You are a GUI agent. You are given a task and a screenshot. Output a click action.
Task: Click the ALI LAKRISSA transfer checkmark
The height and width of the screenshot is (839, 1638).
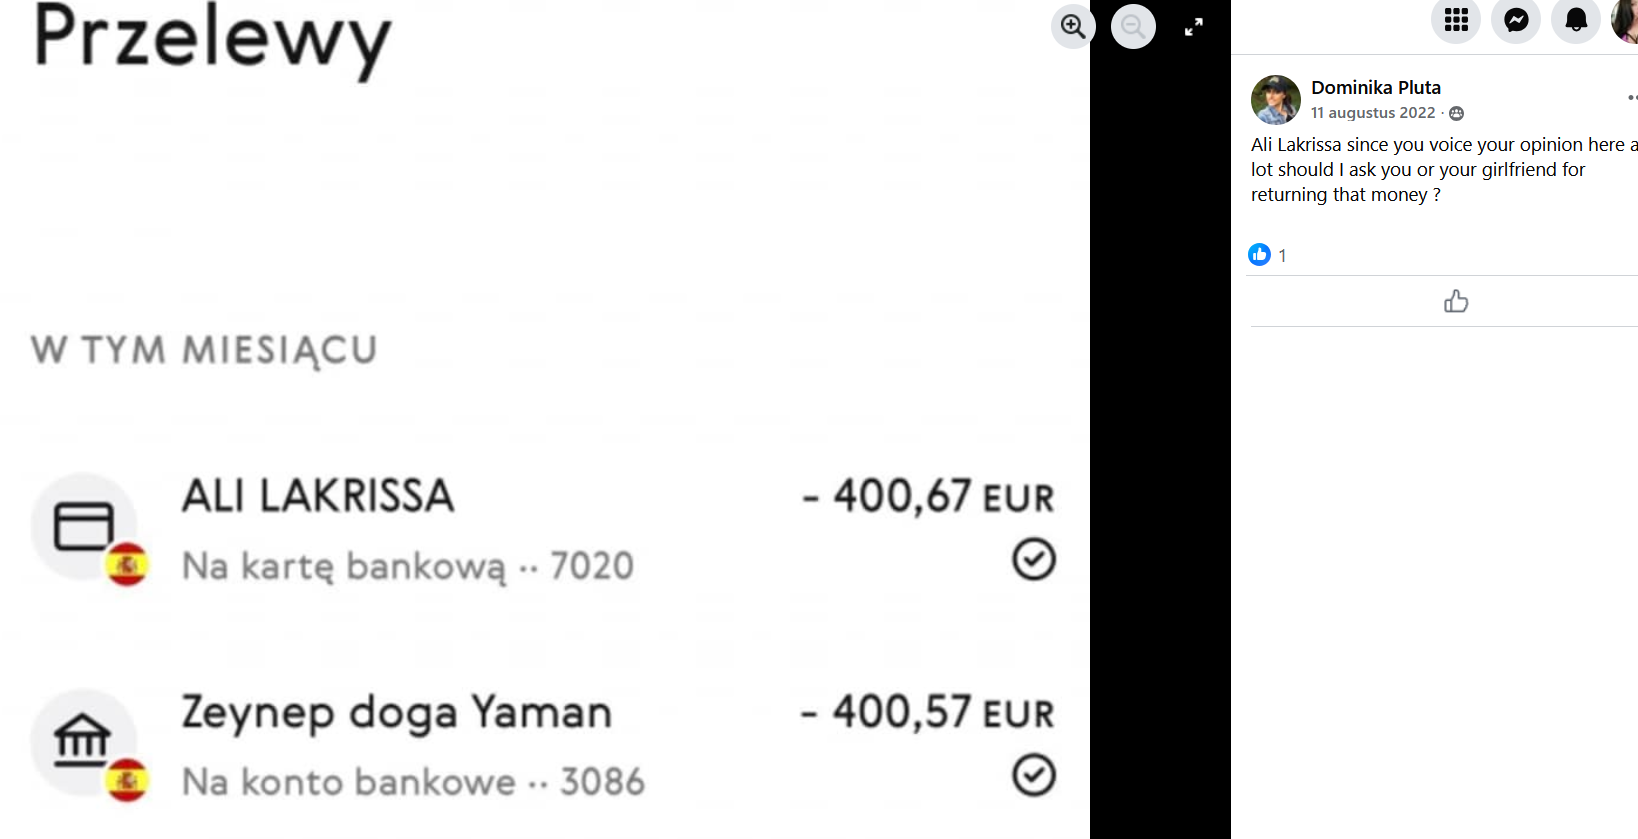click(x=1033, y=559)
